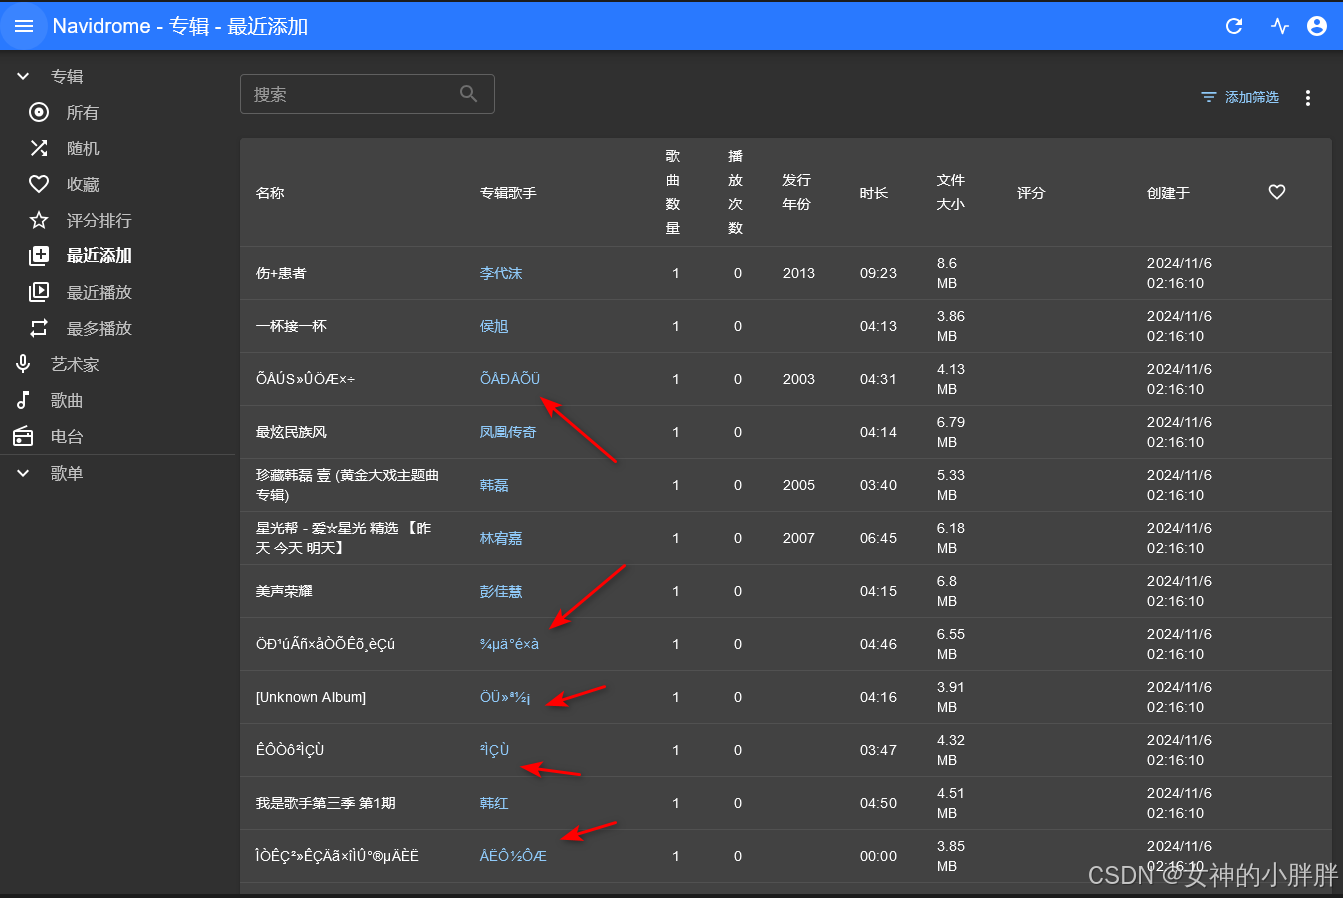Viewport: 1343px width, 898px height.
Task: Open the three-dot more options menu
Action: tap(1308, 97)
